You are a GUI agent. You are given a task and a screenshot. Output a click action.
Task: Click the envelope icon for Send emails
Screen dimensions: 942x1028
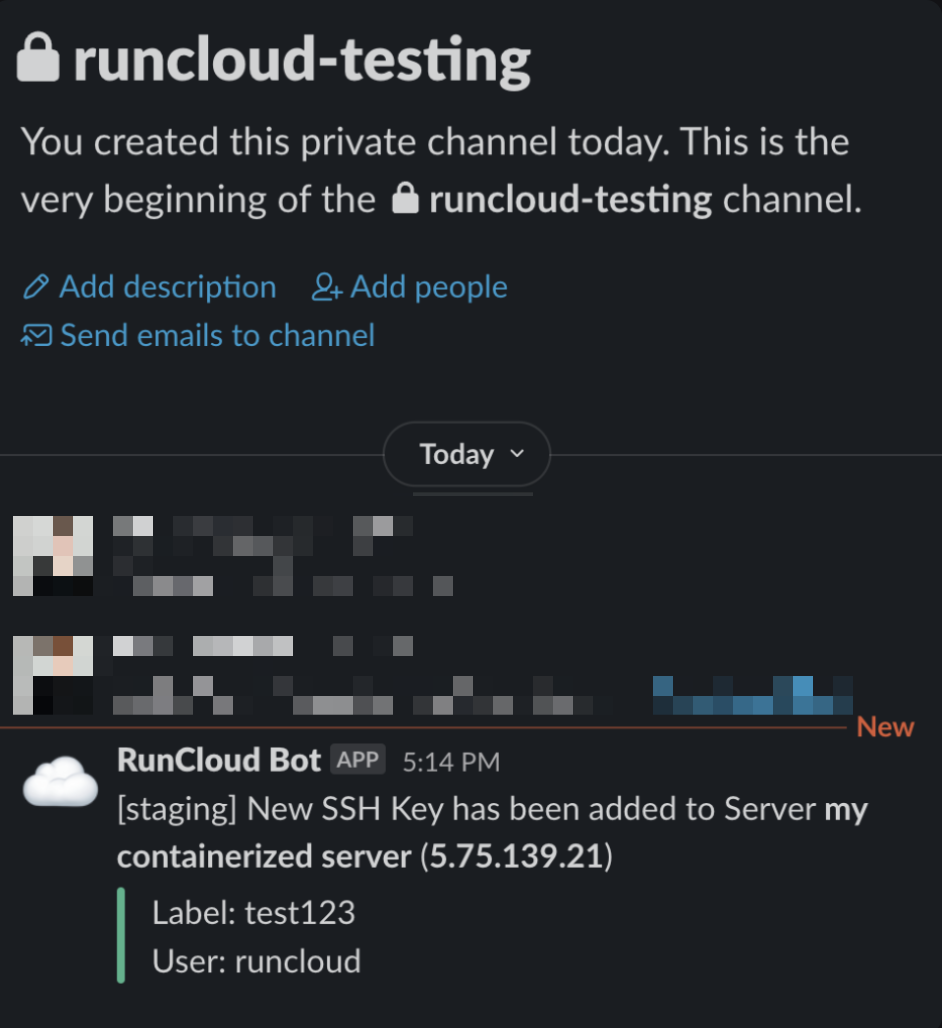coord(36,335)
